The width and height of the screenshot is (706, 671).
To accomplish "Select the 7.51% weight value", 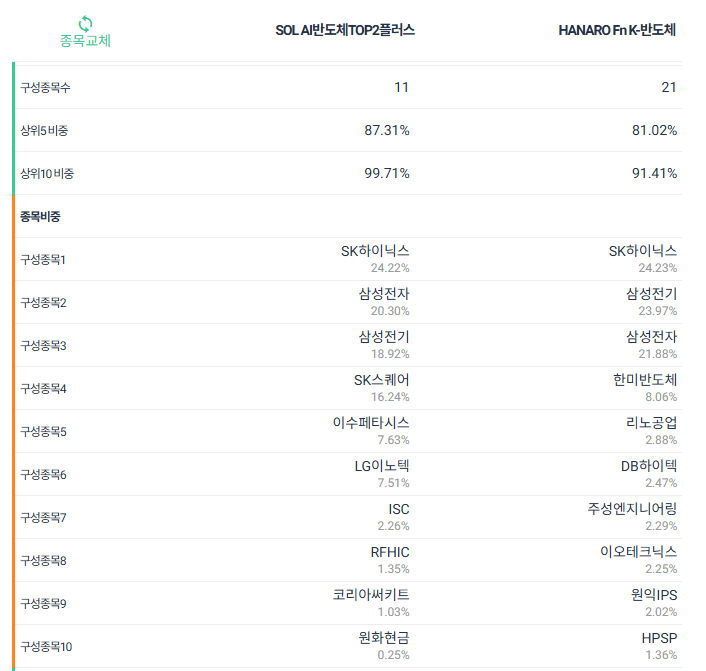I will (394, 483).
